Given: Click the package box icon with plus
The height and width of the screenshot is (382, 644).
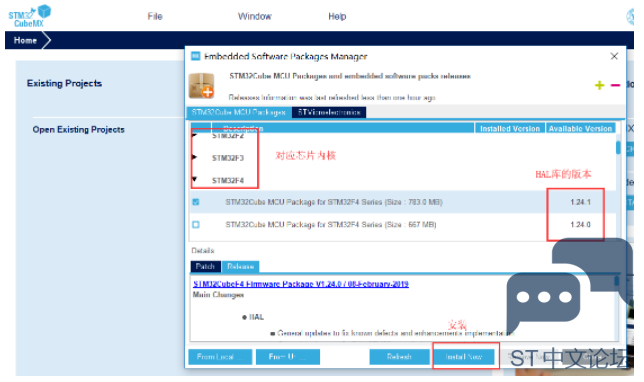Looking at the screenshot, I should coord(201,86).
